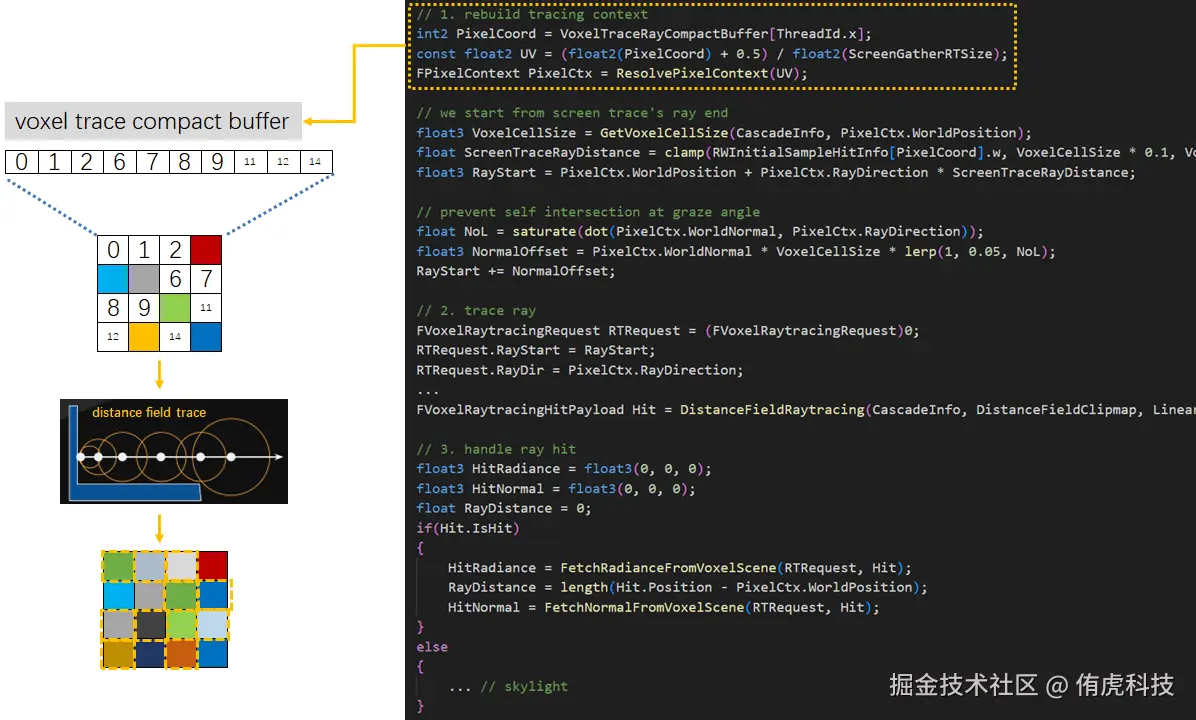Click the "FPixelContext PixelCtx = ResolvePixelContext(UV);" line
The image size is (1196, 720).
tap(611, 73)
